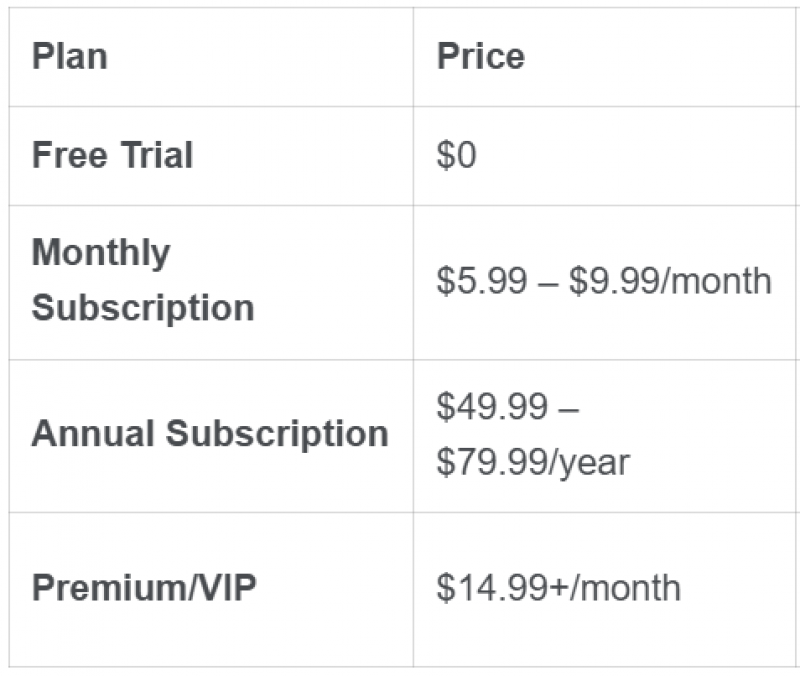The image size is (800, 676).
Task: Click the $49.99 – $79.99/year price cell
Action: 532,435
